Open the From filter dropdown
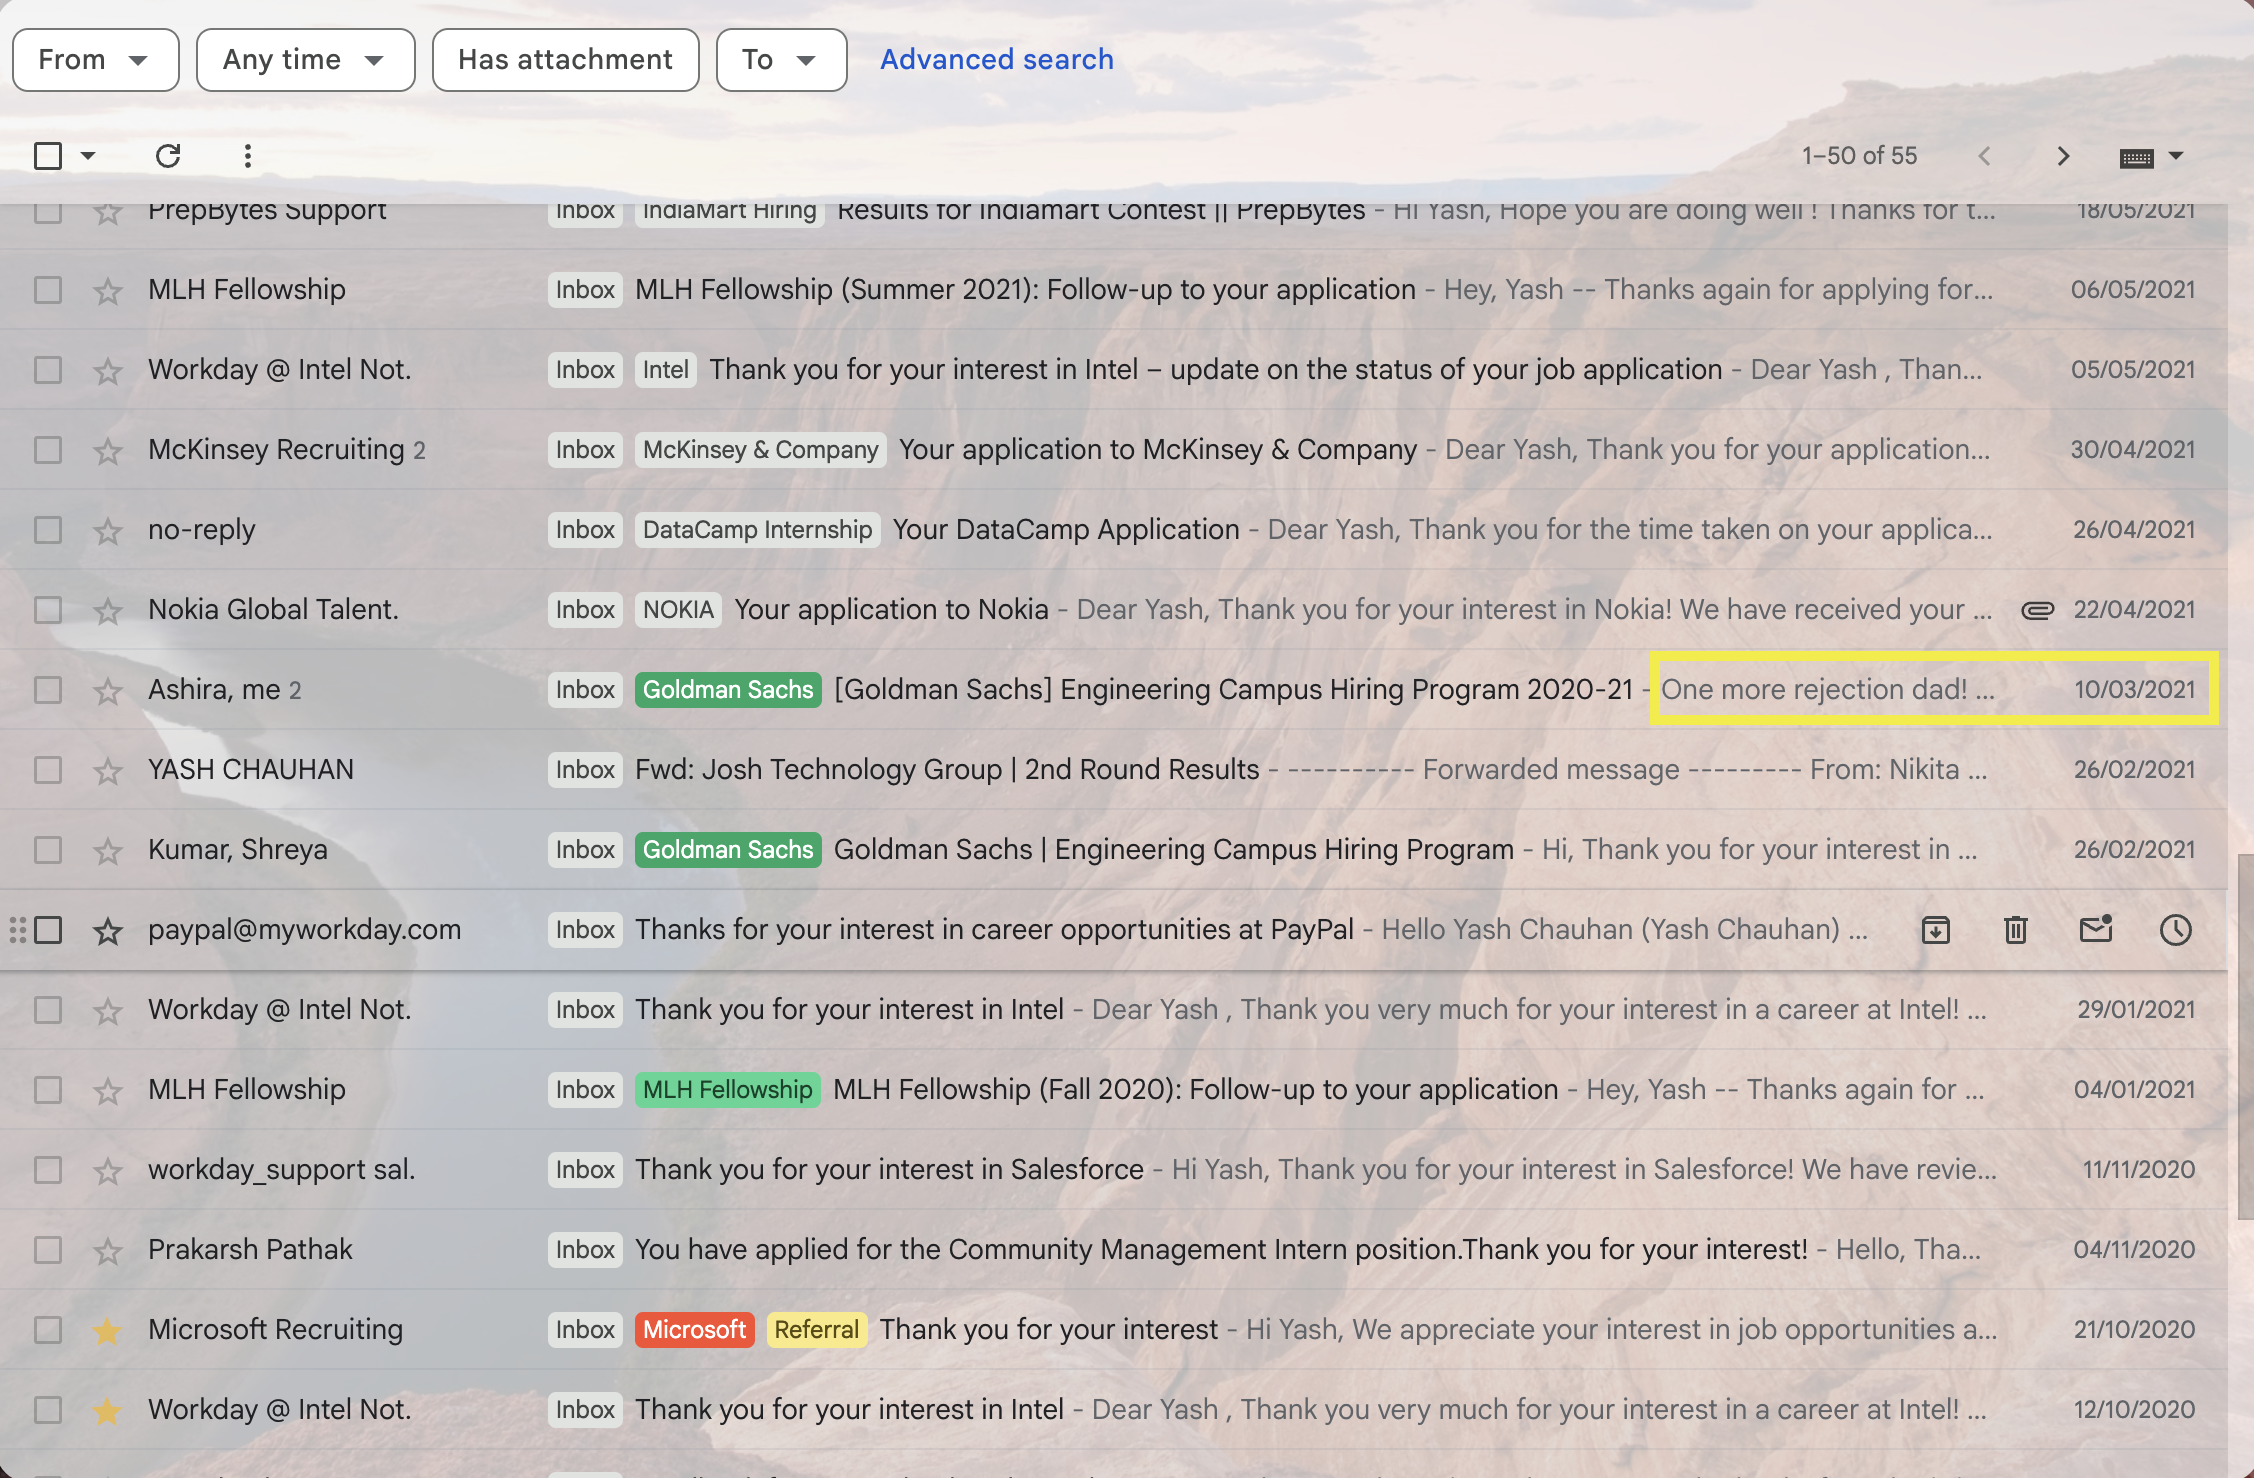 [x=96, y=60]
